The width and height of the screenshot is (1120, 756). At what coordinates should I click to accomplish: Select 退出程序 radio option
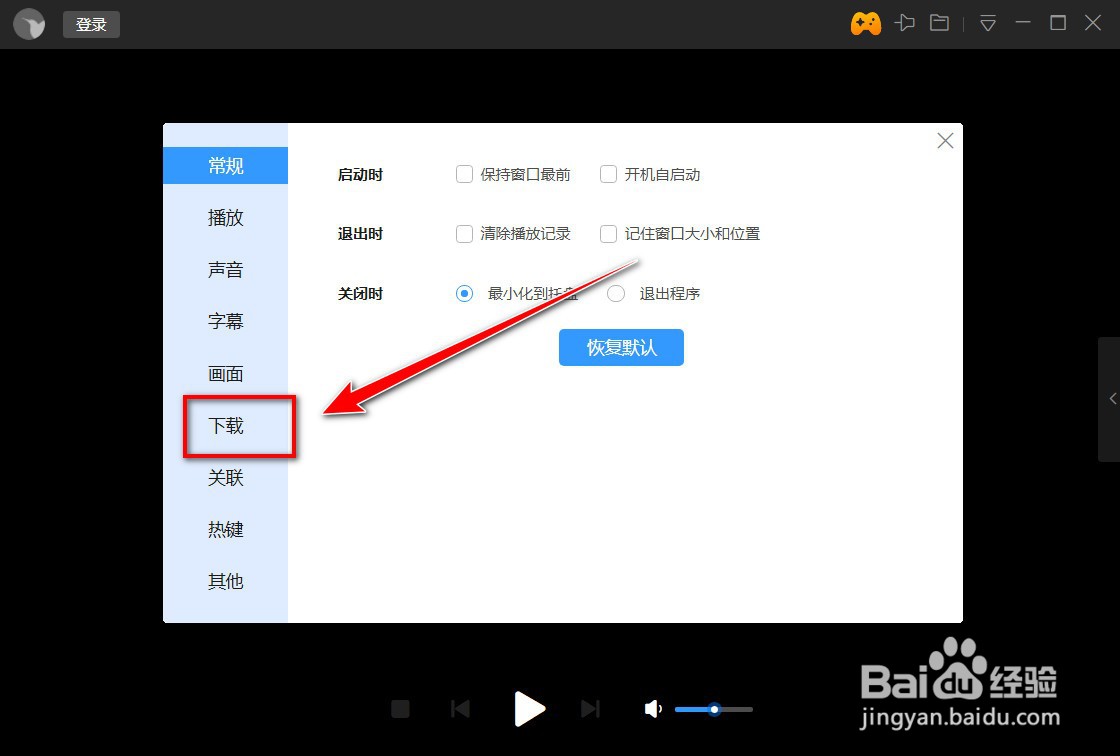(616, 293)
